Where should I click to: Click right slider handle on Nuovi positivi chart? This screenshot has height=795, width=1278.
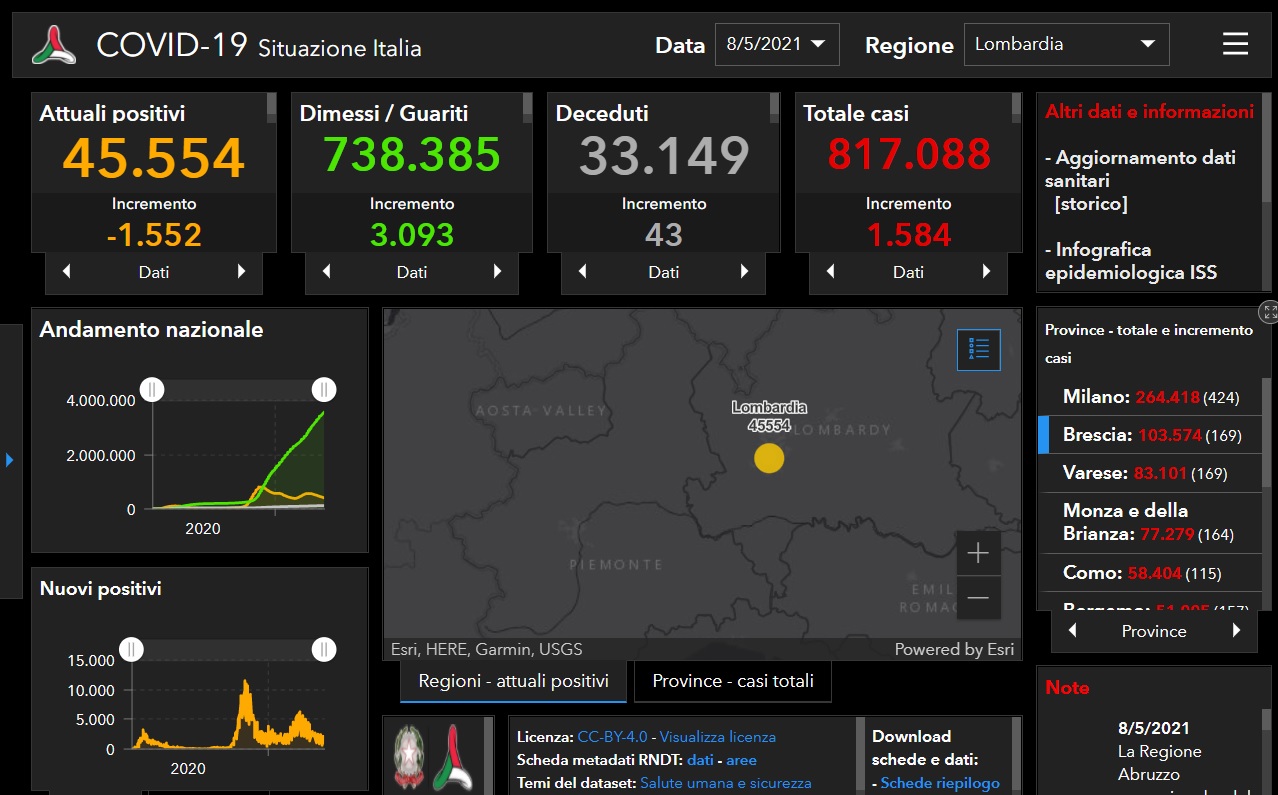click(x=323, y=650)
